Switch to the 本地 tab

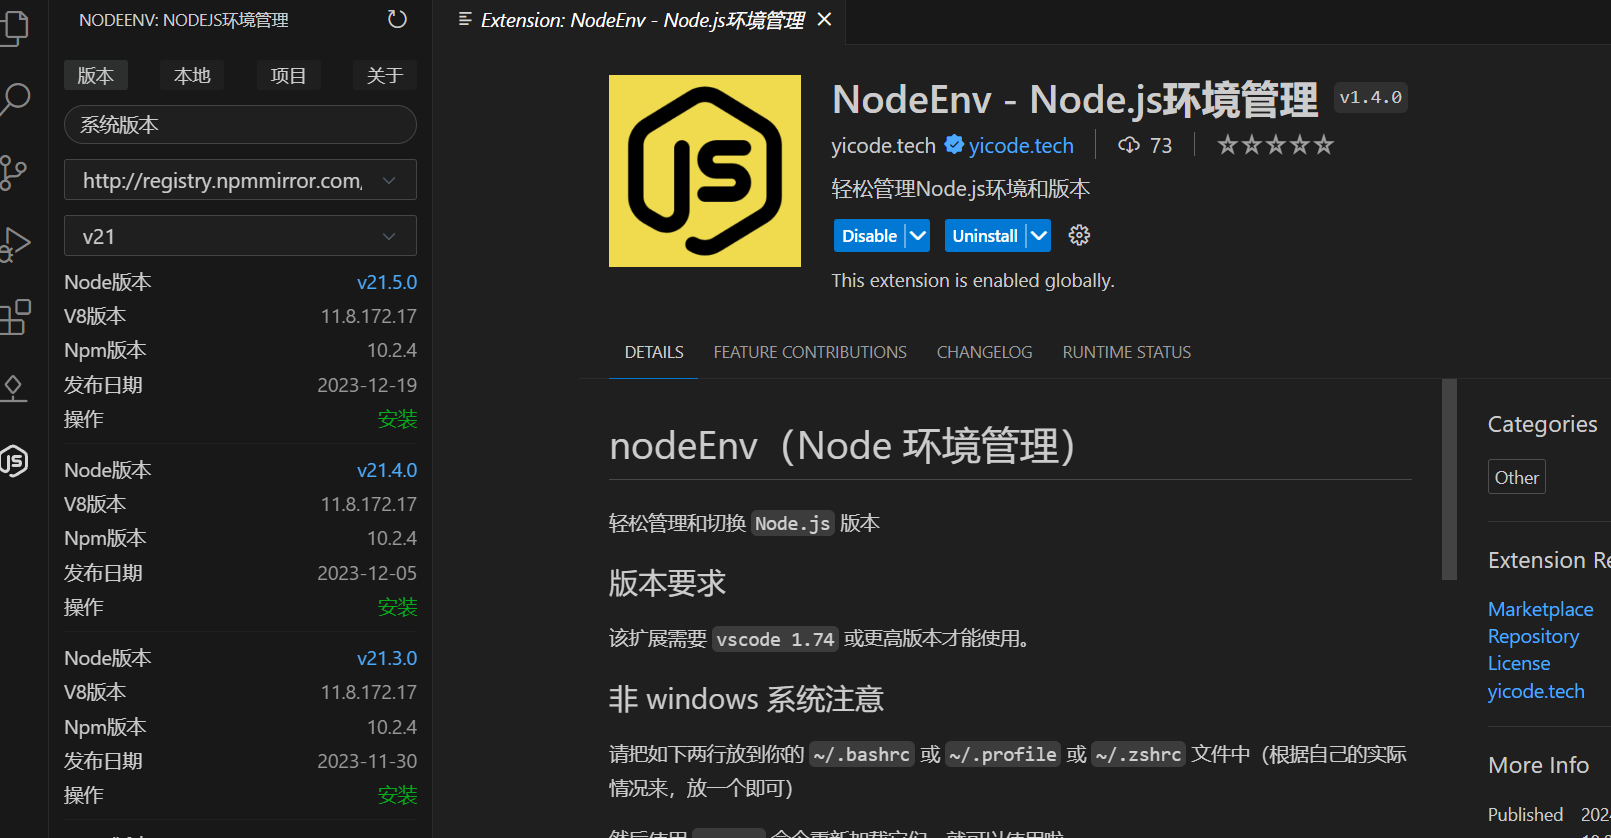[x=192, y=75]
